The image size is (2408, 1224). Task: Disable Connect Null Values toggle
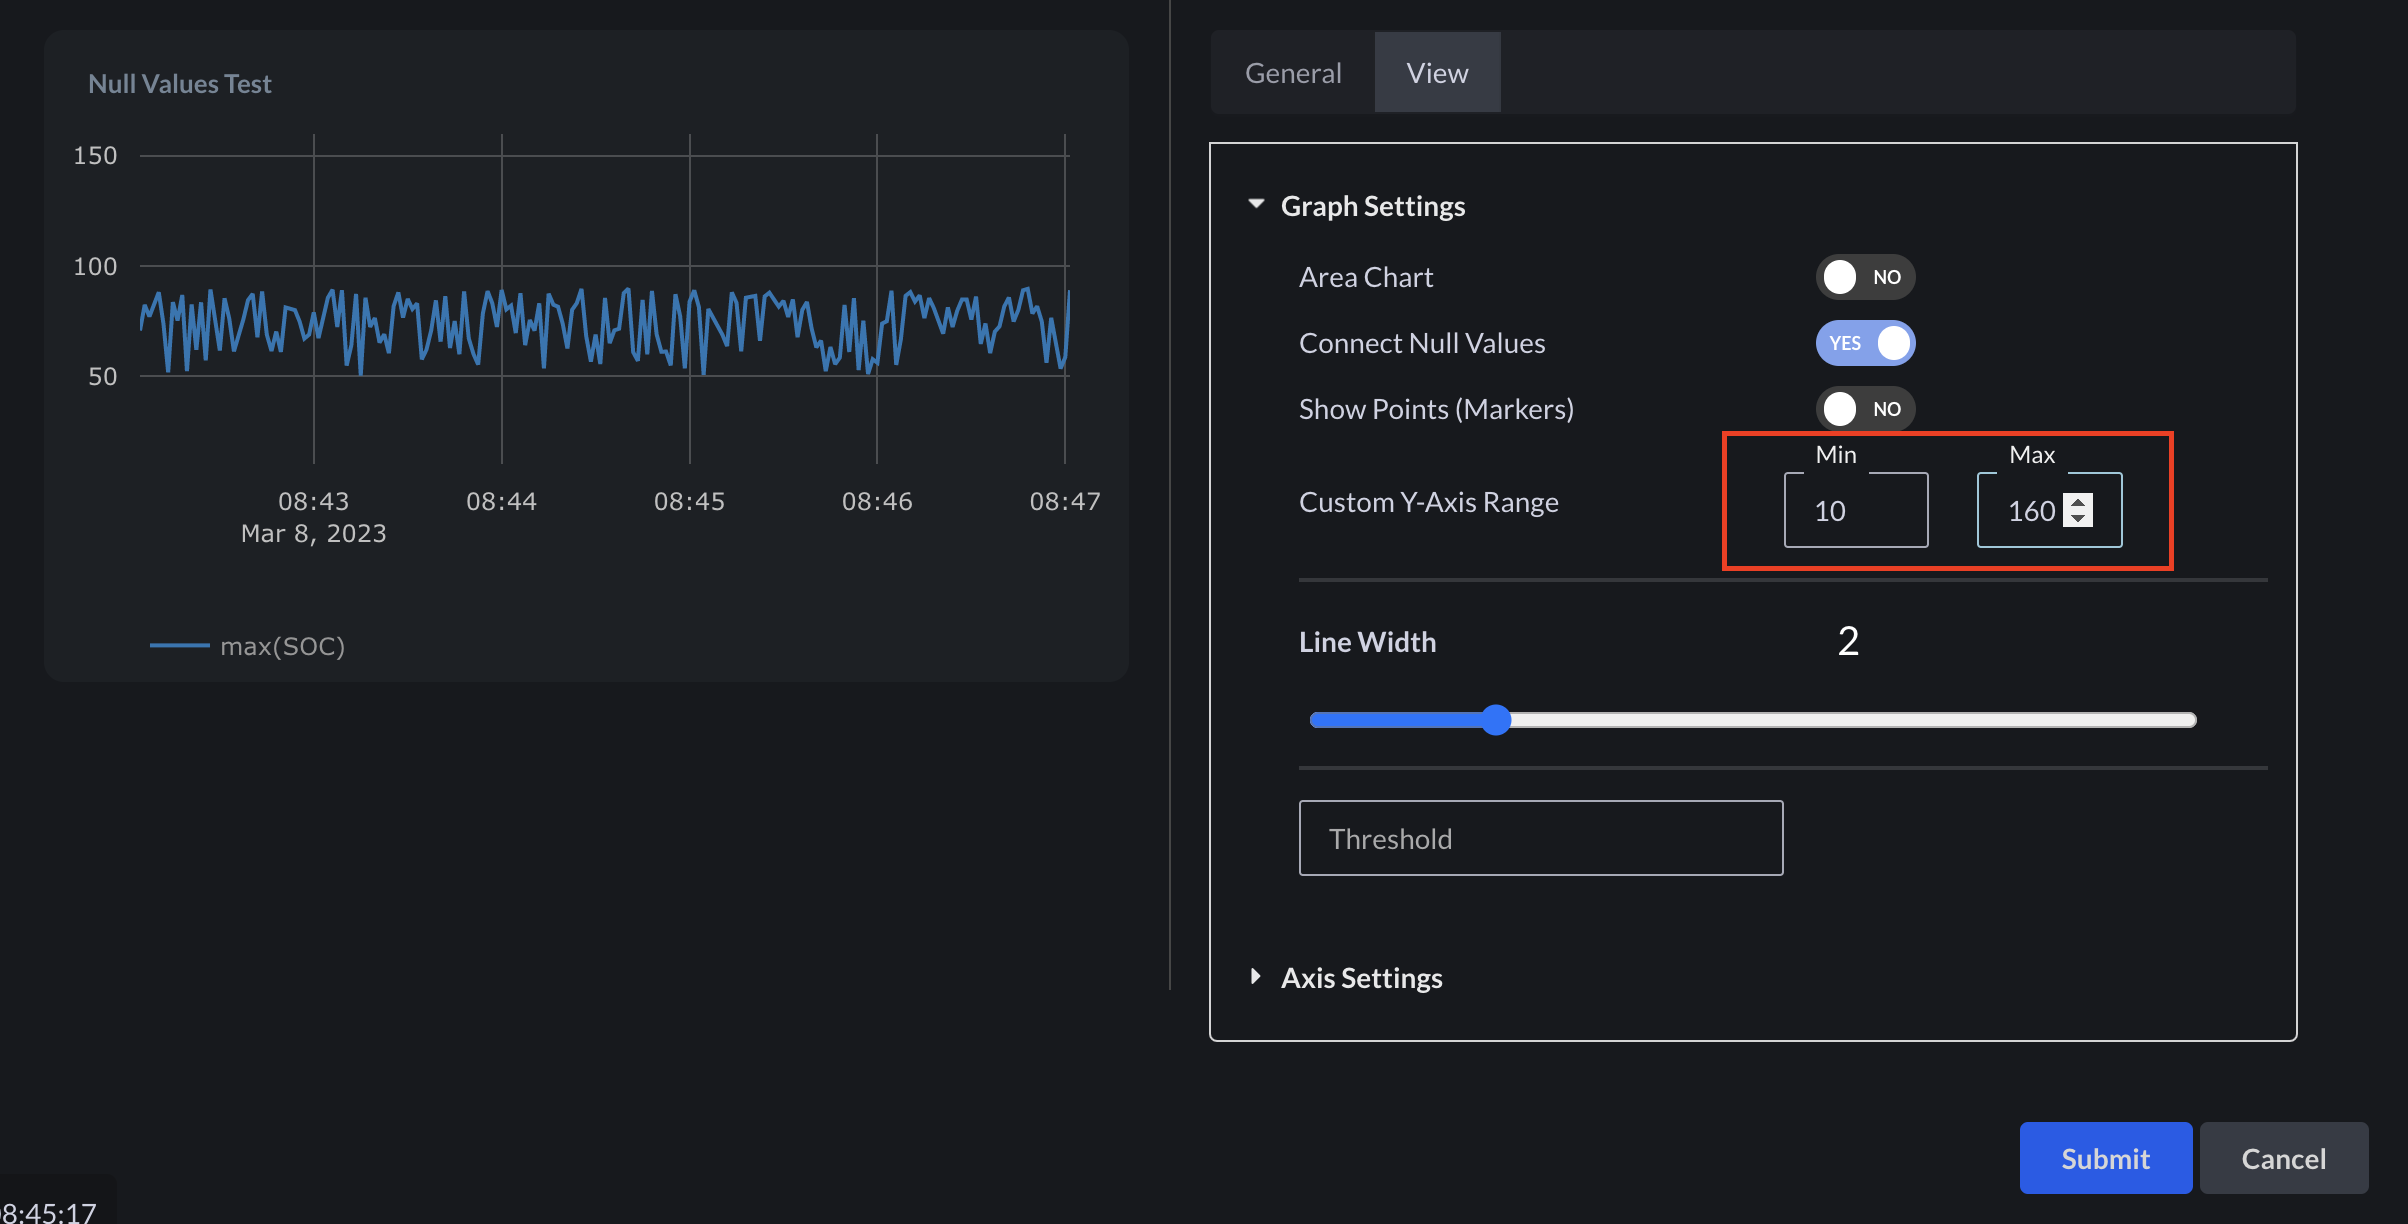click(x=1864, y=343)
